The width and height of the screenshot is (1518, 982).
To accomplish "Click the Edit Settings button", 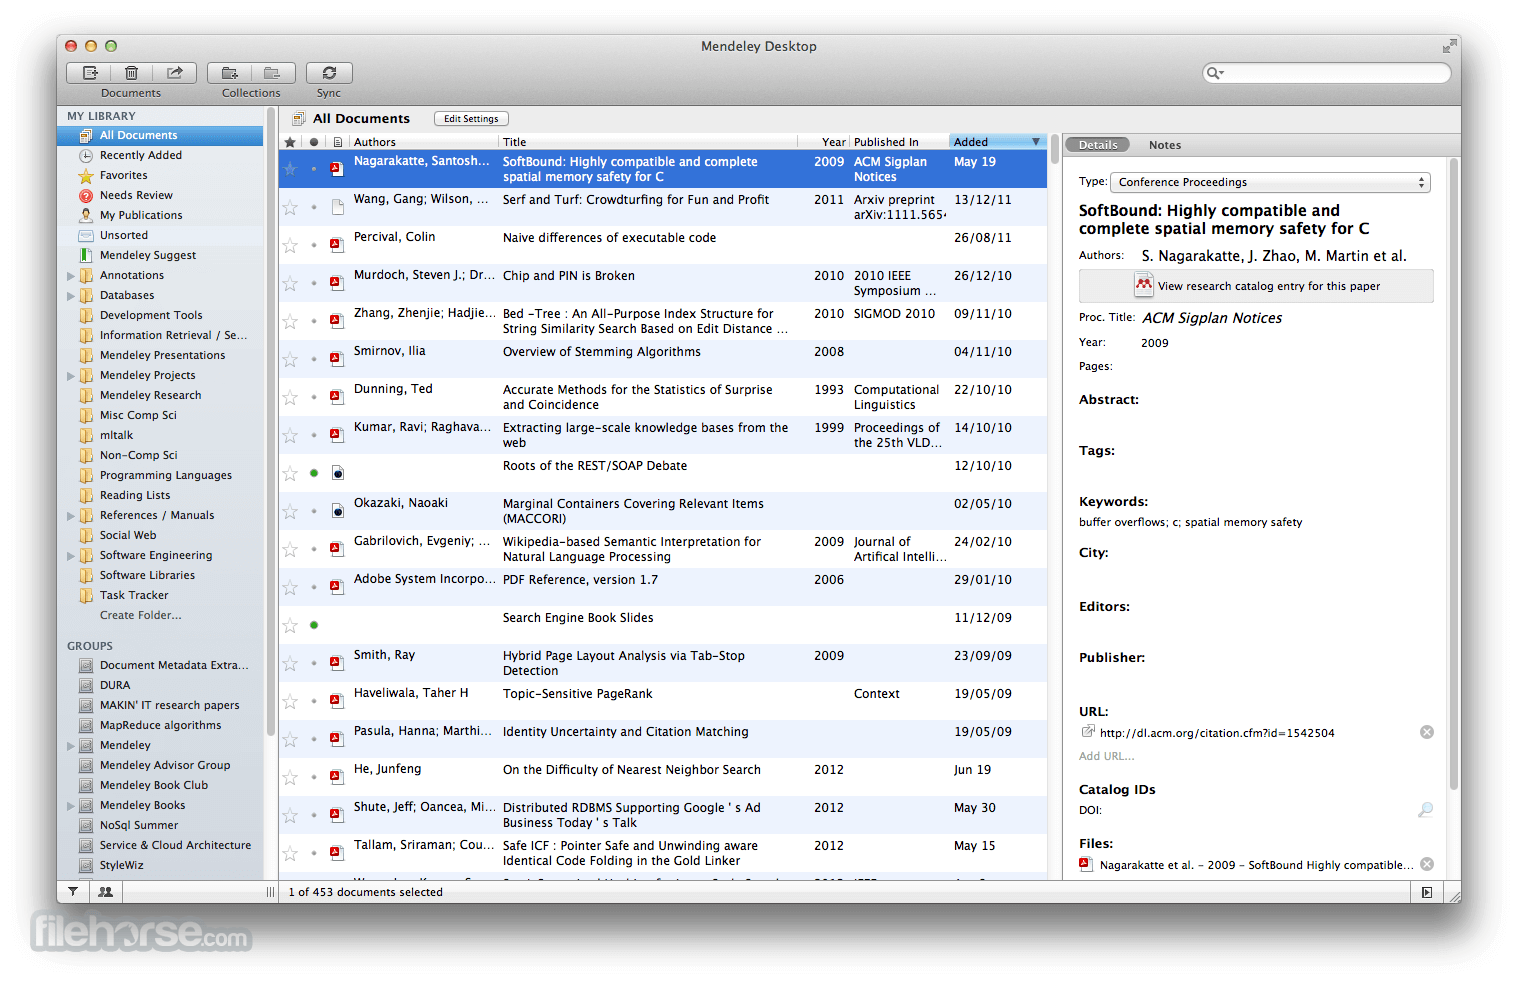I will 471,118.
